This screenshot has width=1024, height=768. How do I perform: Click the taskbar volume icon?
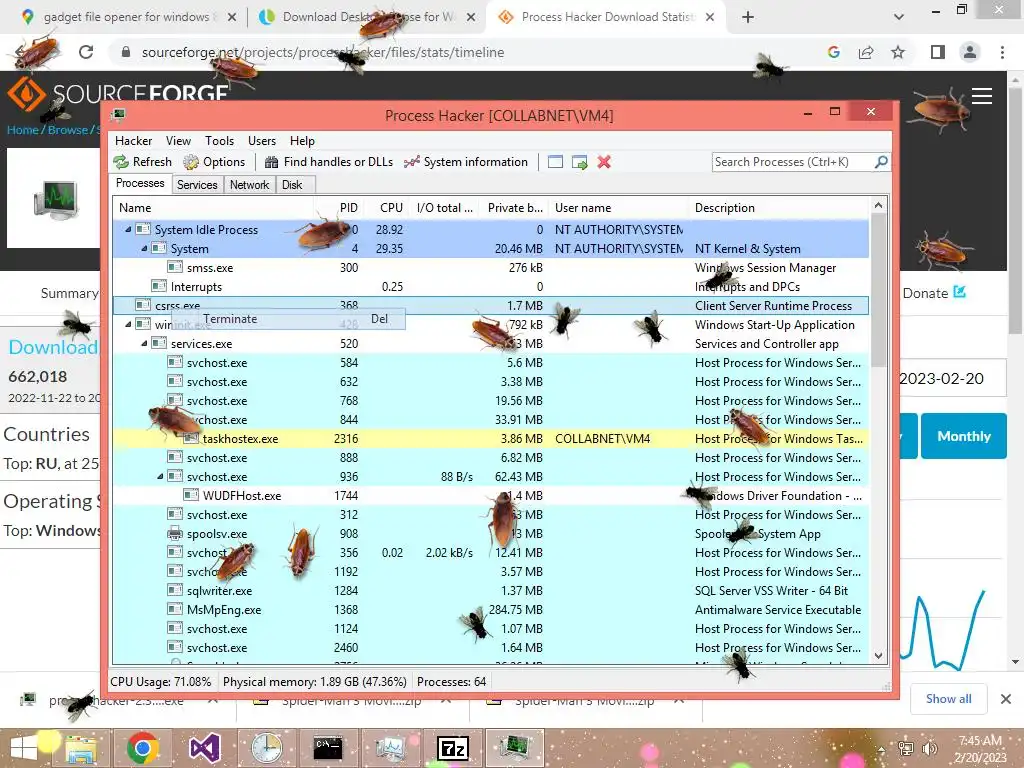(x=929, y=748)
